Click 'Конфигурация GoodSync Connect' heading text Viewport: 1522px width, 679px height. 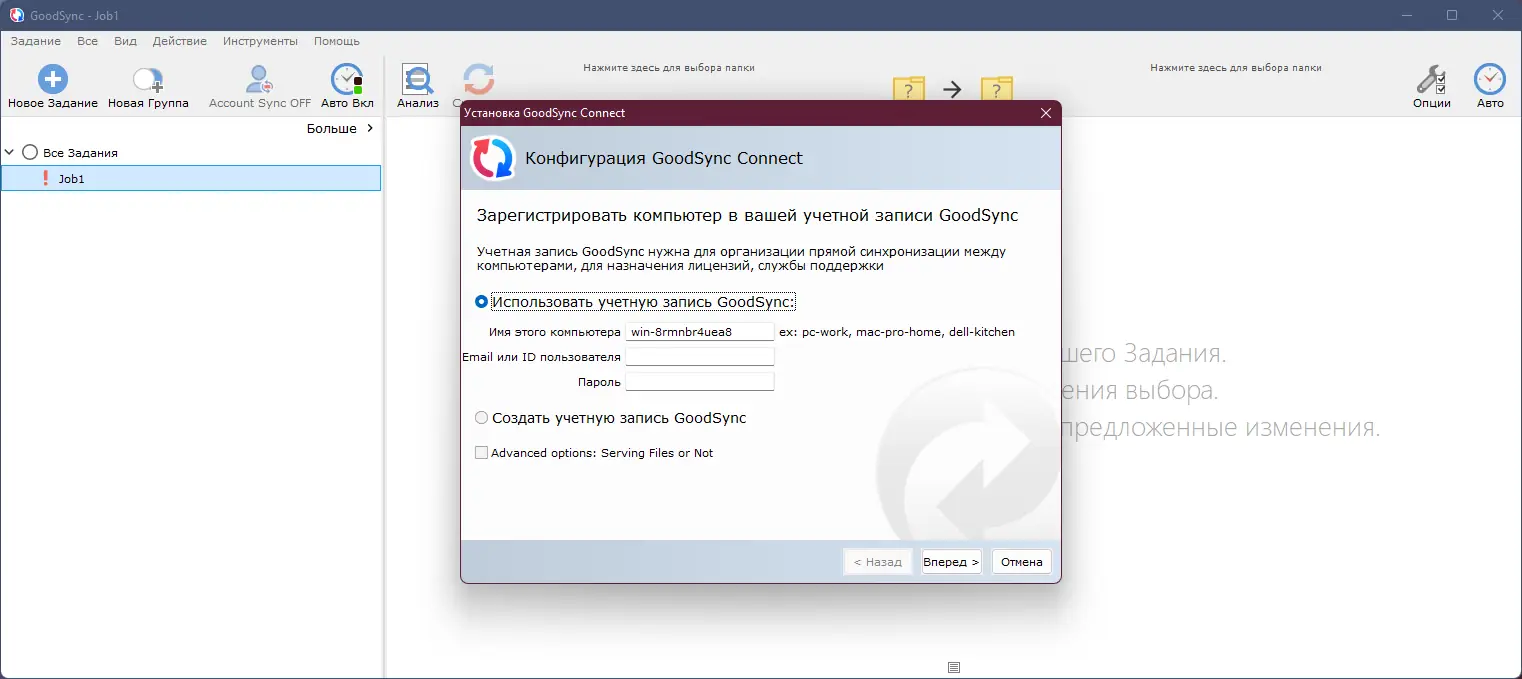[664, 158]
